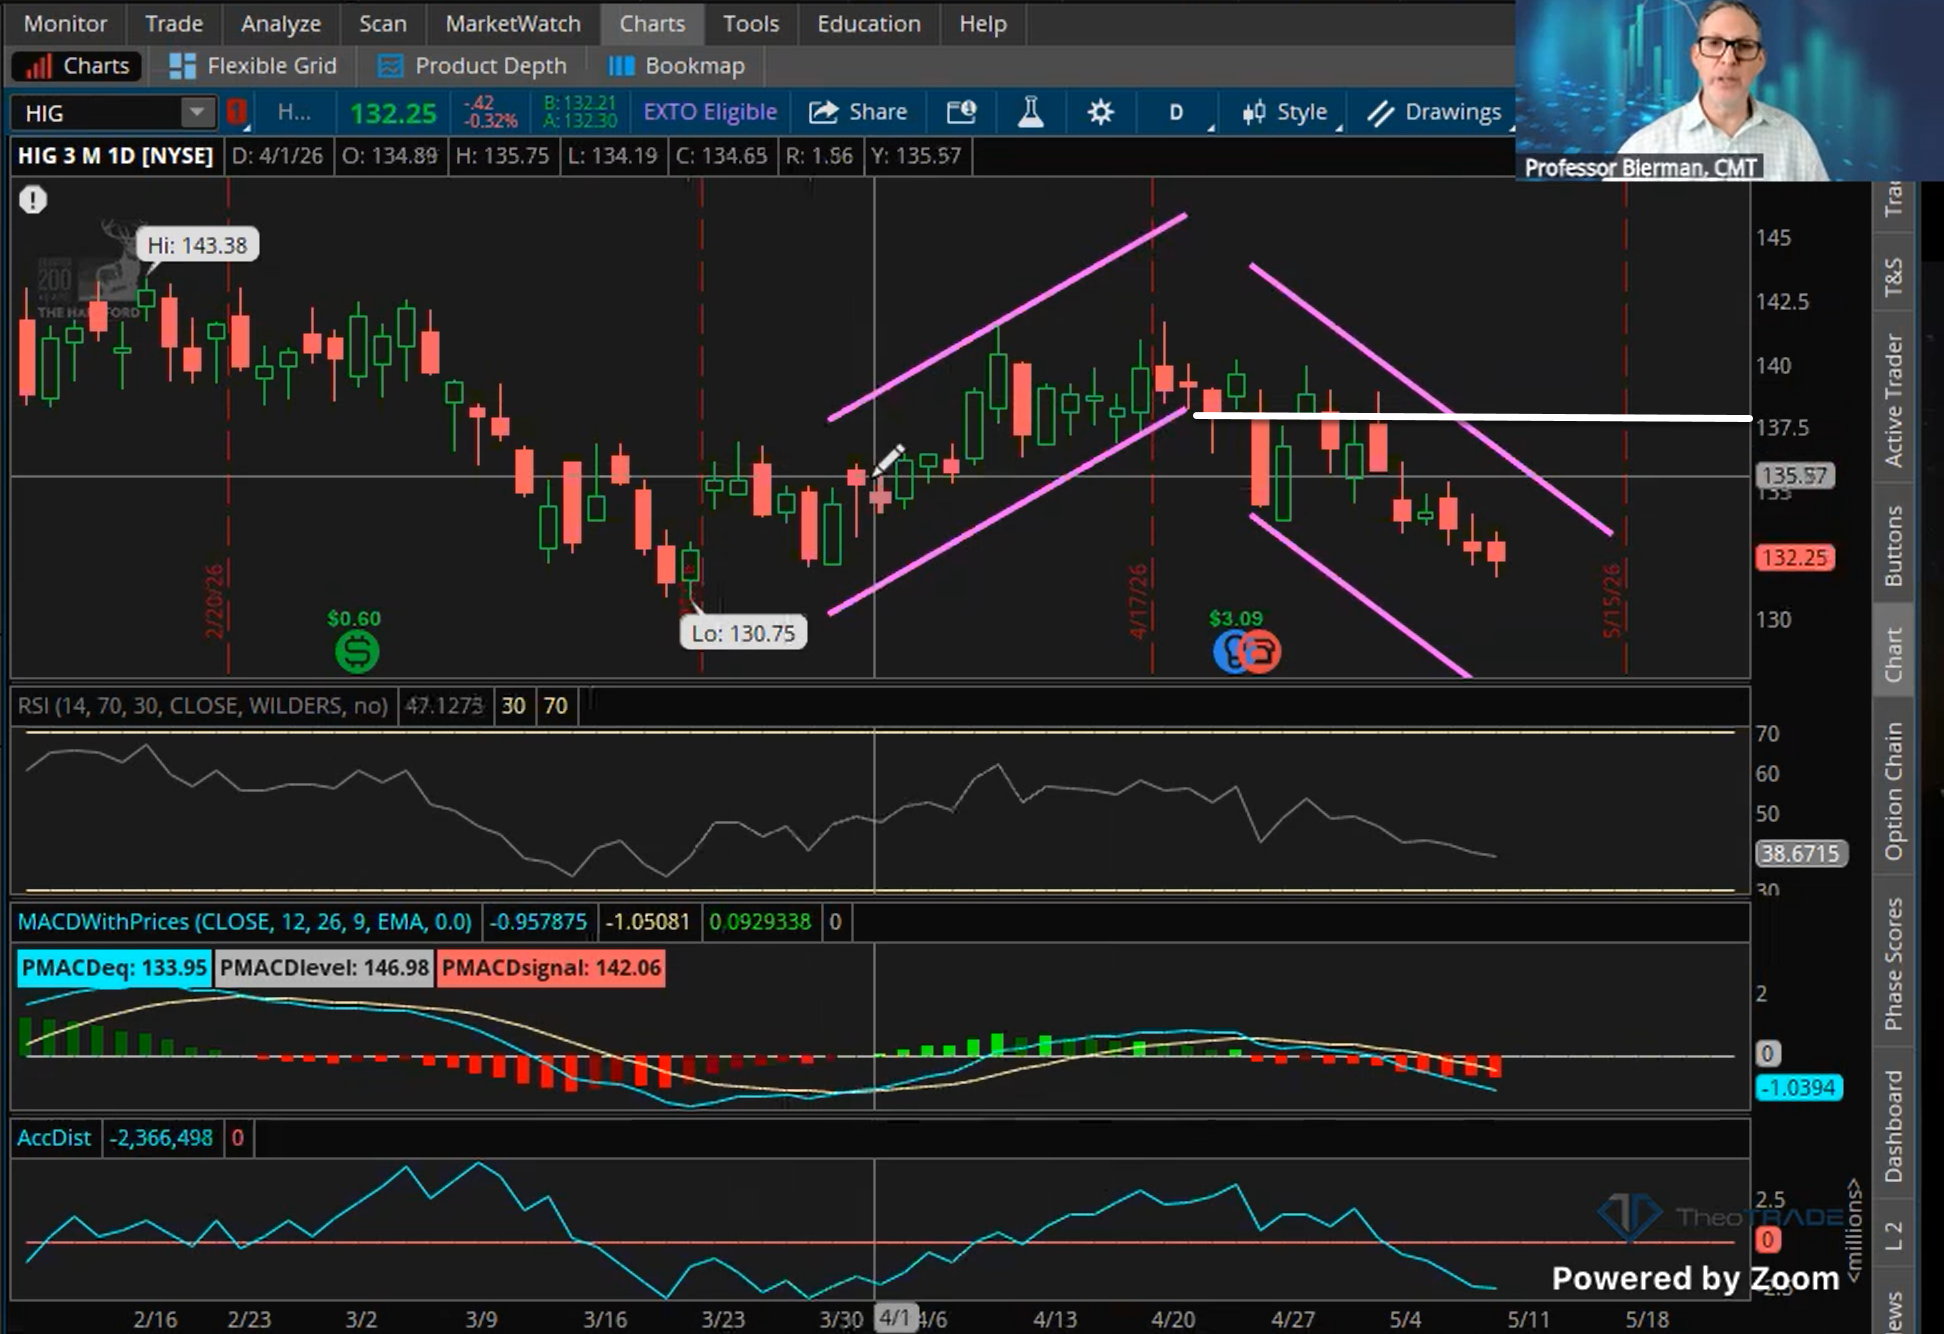Image resolution: width=1944 pixels, height=1334 pixels.
Task: Open the Analyze tab
Action: (x=281, y=23)
